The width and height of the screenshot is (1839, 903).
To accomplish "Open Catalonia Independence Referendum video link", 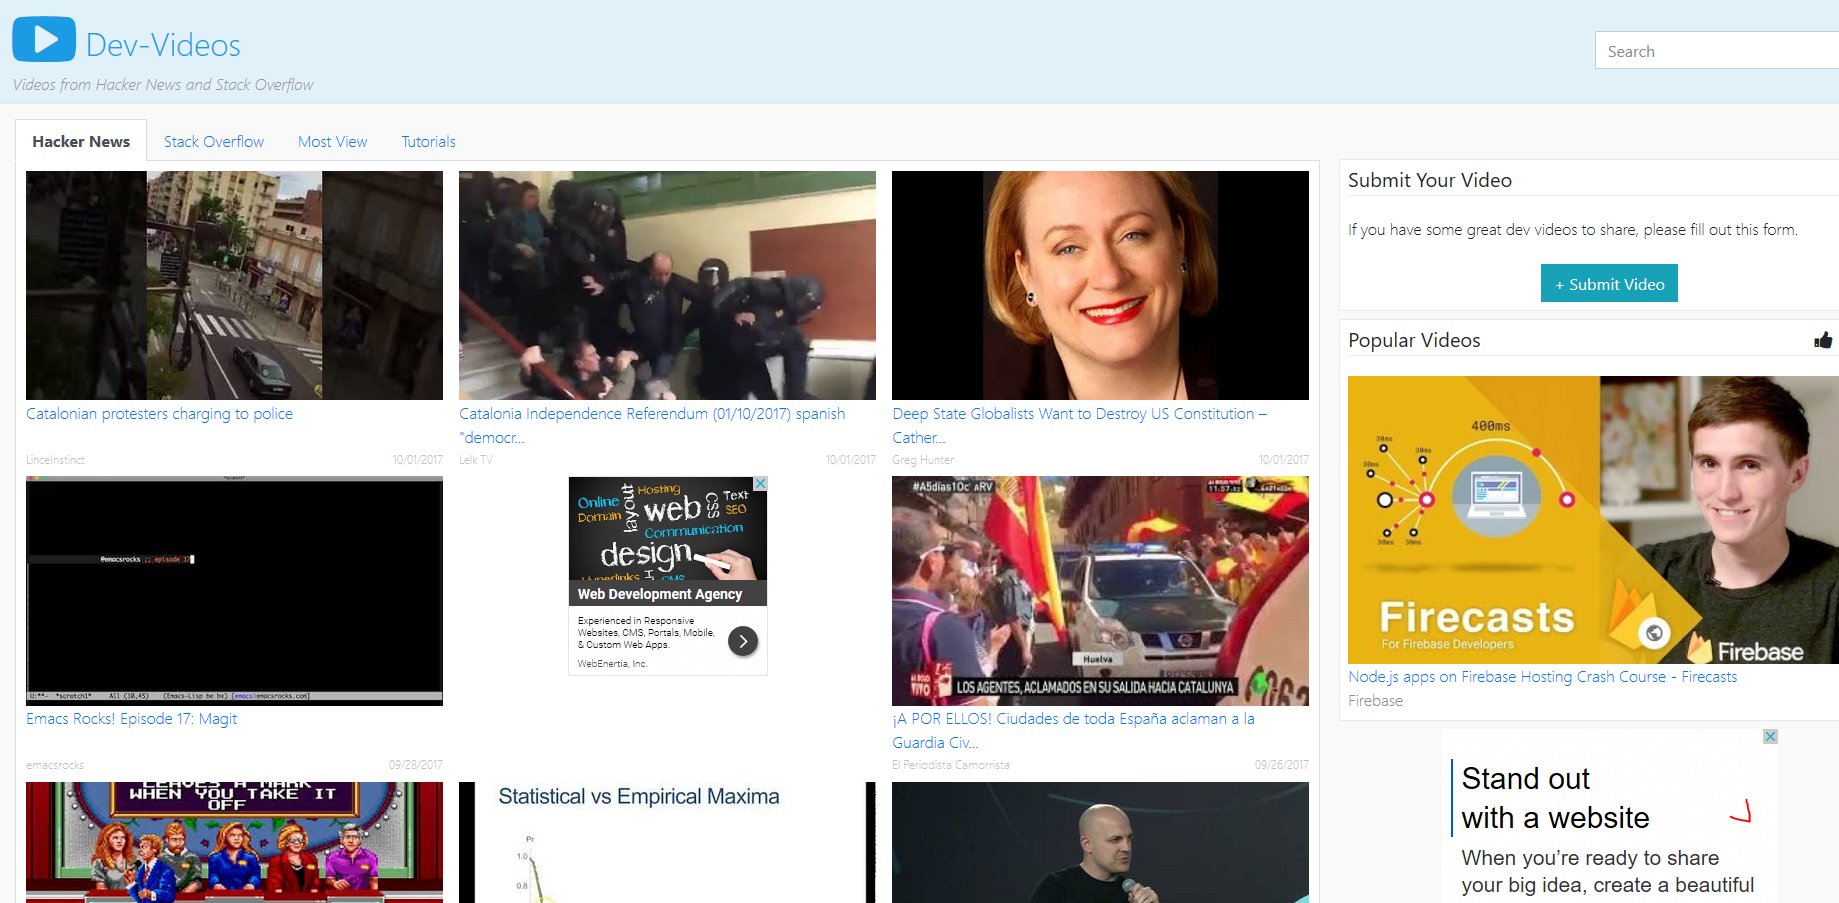I will click(x=652, y=426).
